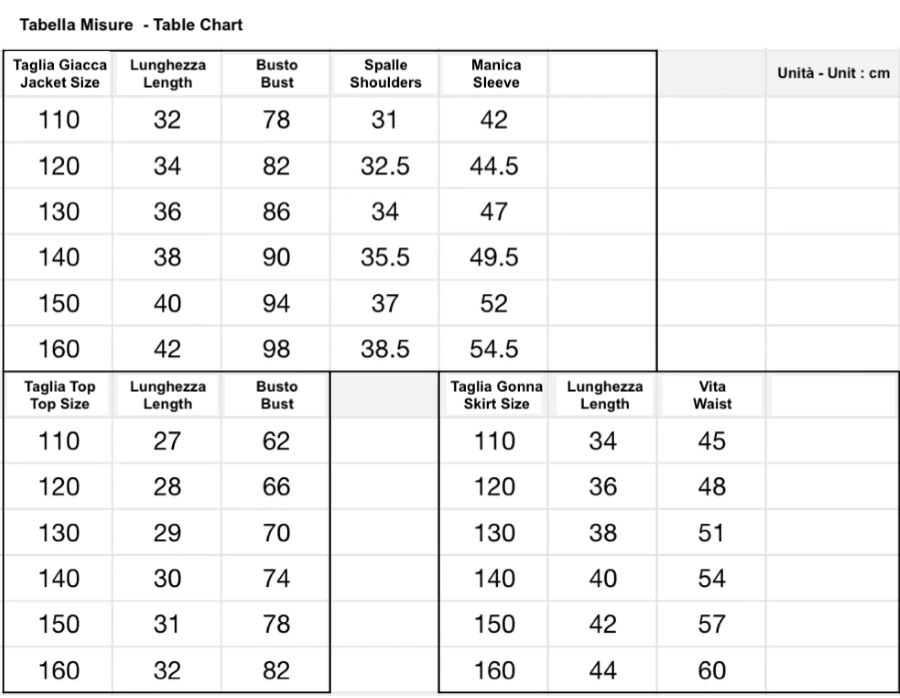The height and width of the screenshot is (698, 900).
Task: Click the Taglia Giacca Jacket Size header
Action: tap(59, 73)
